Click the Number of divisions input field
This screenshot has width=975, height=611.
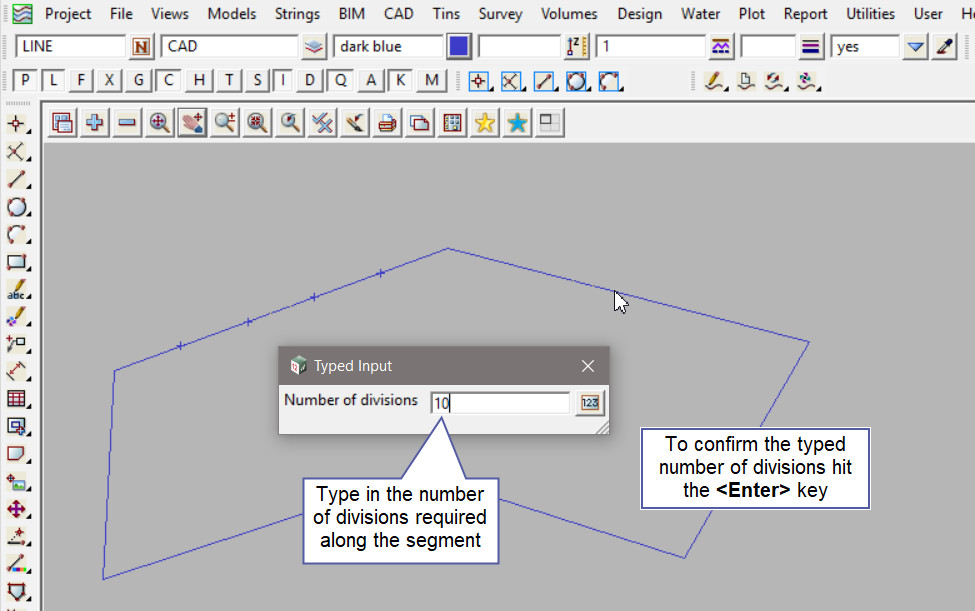tap(500, 403)
